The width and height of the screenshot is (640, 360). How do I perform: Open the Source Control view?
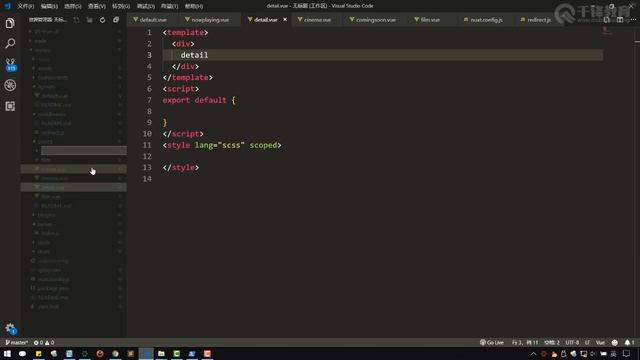tap(10, 64)
